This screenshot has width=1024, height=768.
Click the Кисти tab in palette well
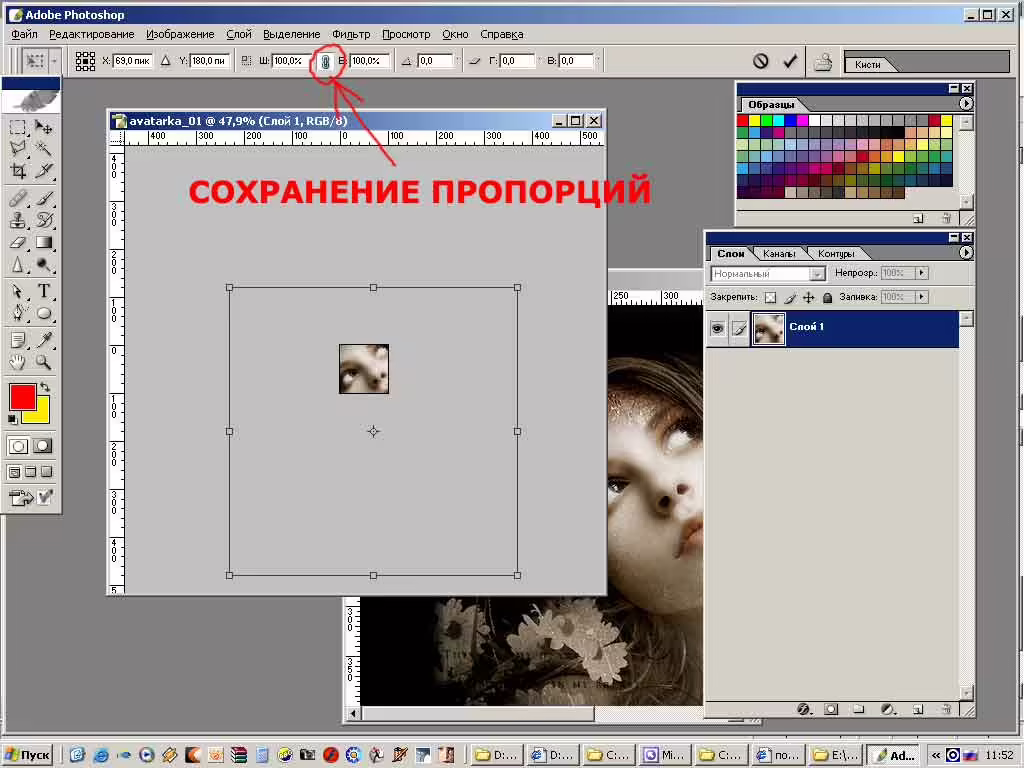tap(868, 64)
